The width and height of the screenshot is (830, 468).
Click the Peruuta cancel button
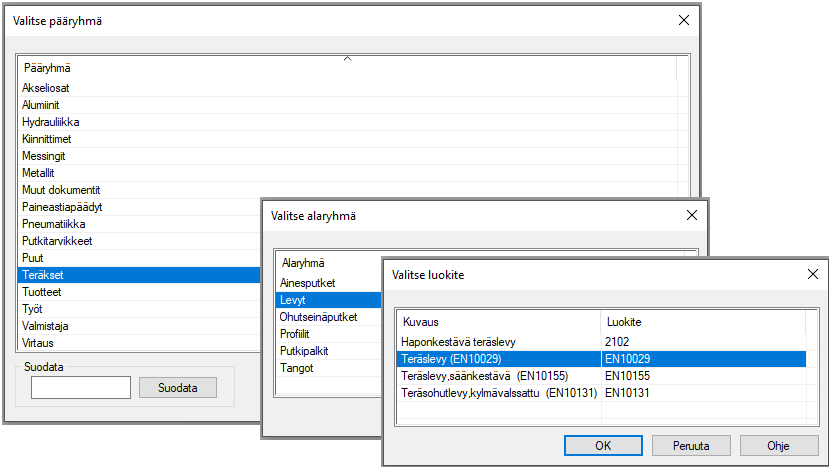691,444
